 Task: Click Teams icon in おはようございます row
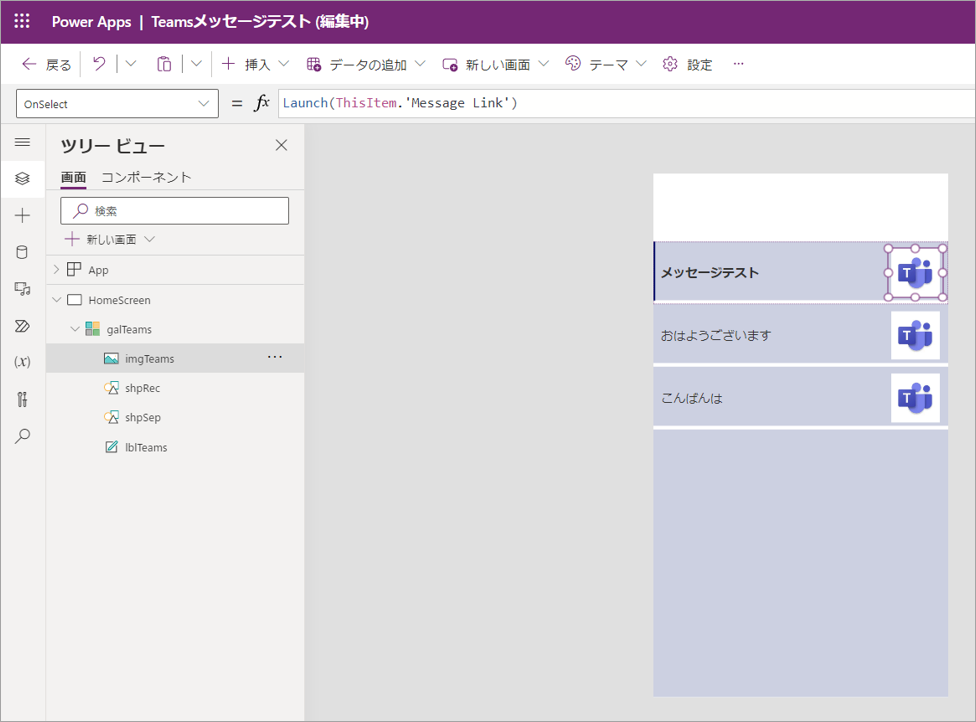coord(915,335)
